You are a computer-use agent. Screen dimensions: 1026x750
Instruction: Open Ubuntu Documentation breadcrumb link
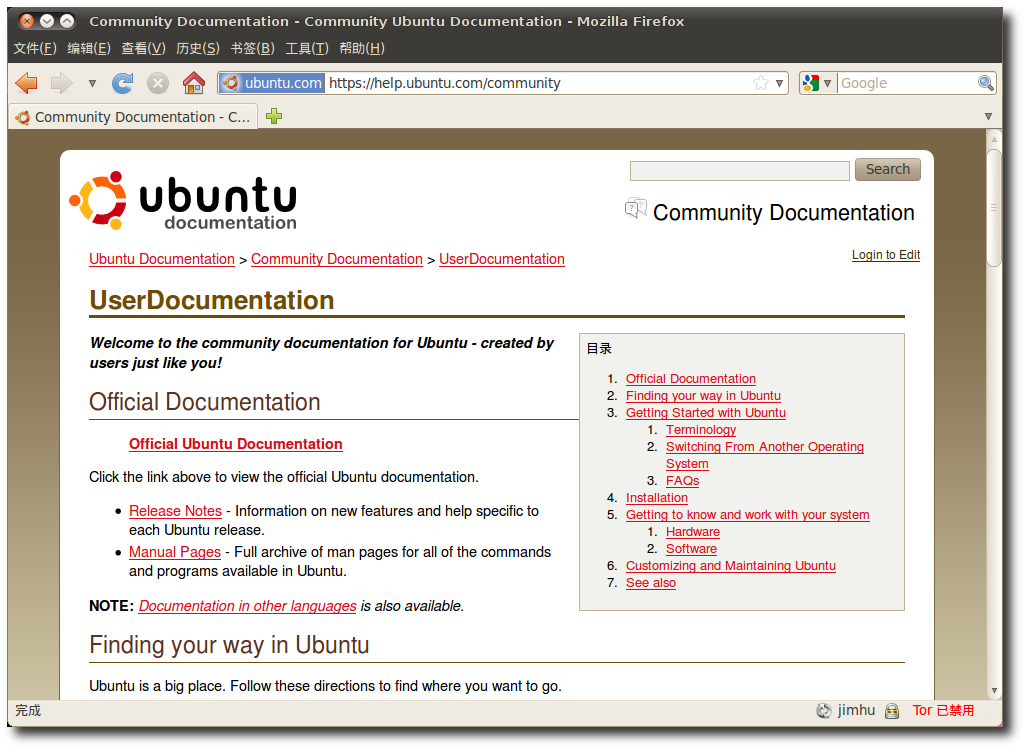pyautogui.click(x=162, y=259)
